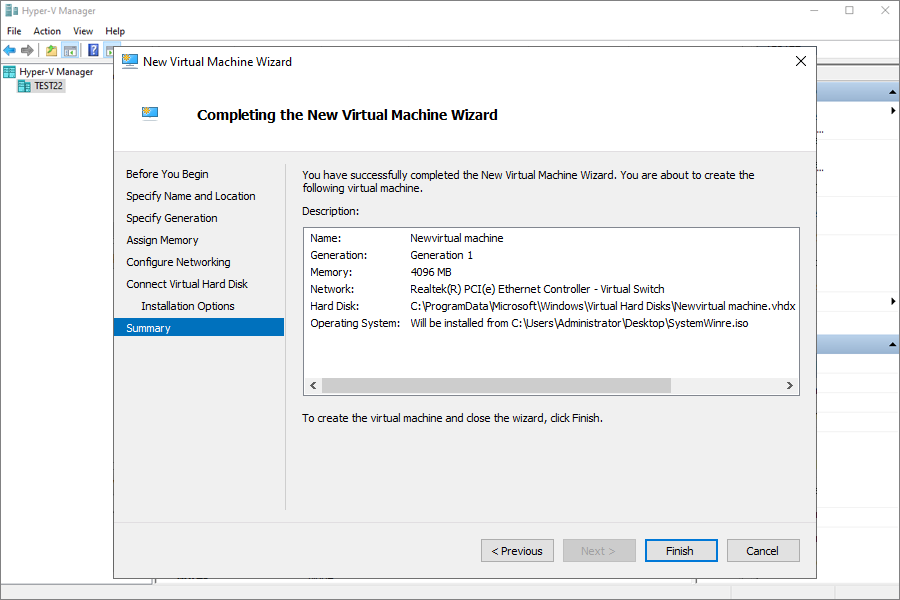Expand the Actions submenu arrow above the lower section
The image size is (900, 600).
(893, 301)
